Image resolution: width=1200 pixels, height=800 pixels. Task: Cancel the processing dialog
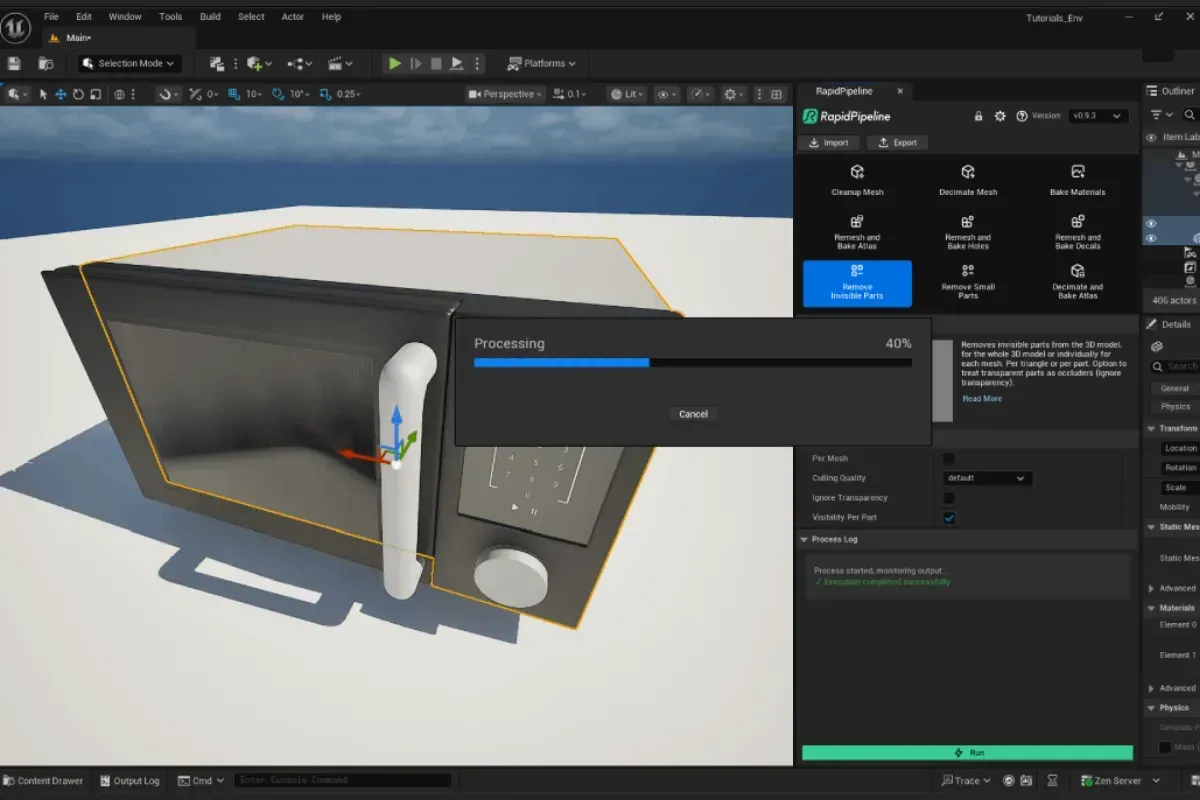(x=693, y=414)
